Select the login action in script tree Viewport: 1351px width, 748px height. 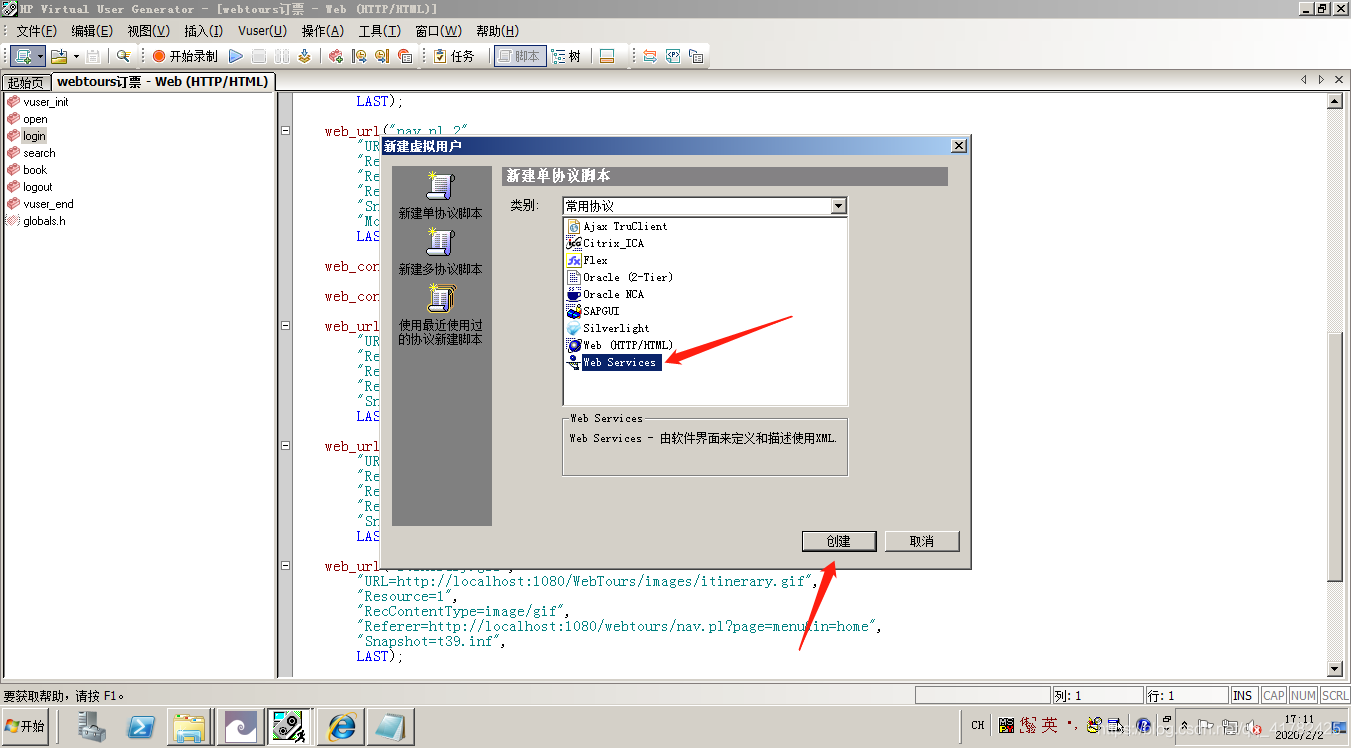[34, 136]
